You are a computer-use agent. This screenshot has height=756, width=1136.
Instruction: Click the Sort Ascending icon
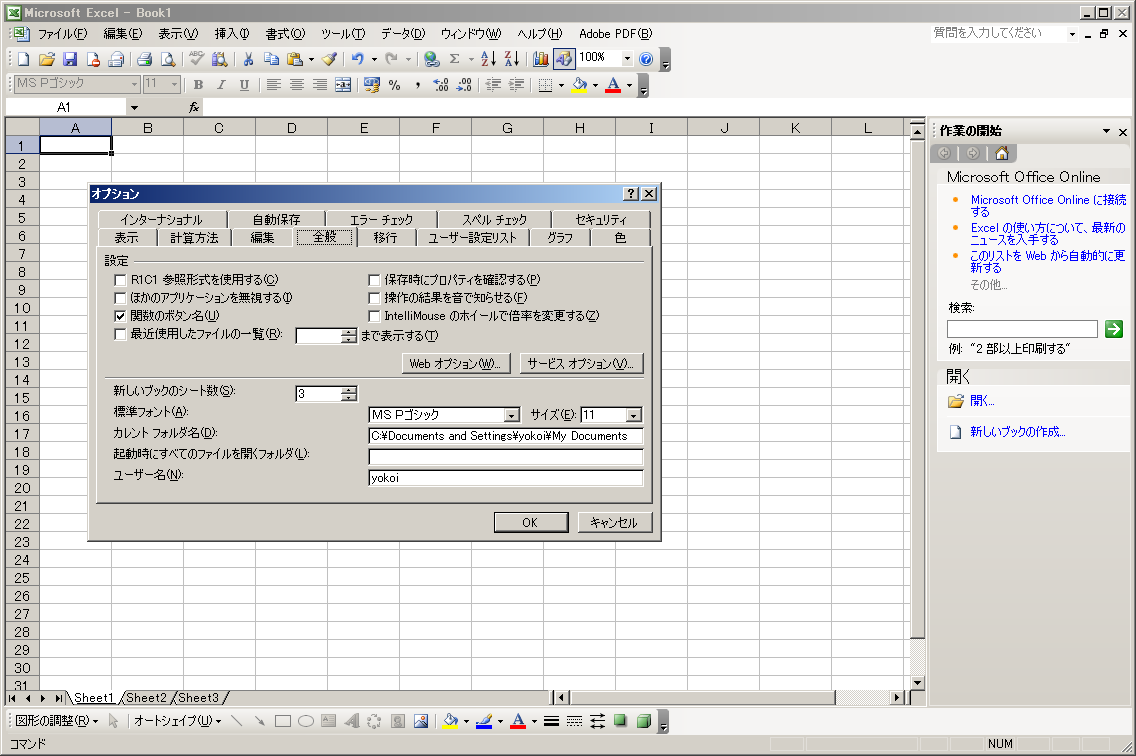pos(488,59)
